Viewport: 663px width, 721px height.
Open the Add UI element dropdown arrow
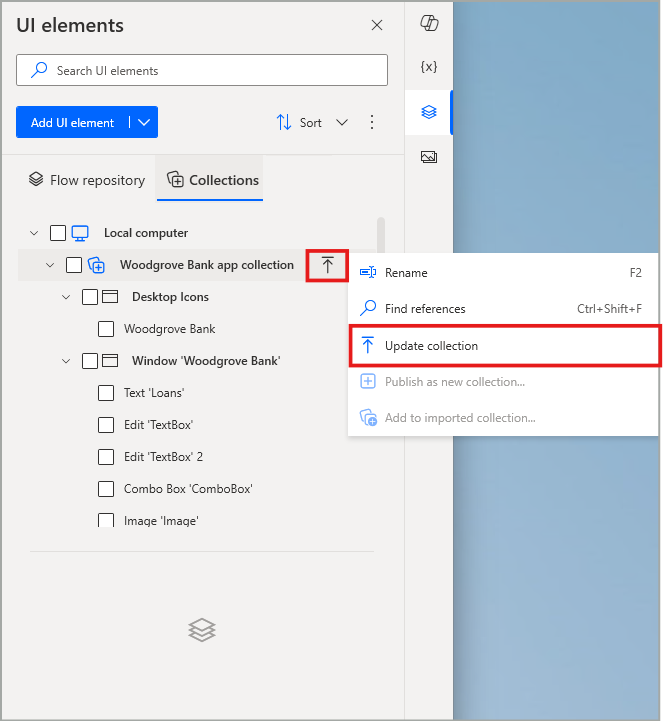pyautogui.click(x=144, y=122)
